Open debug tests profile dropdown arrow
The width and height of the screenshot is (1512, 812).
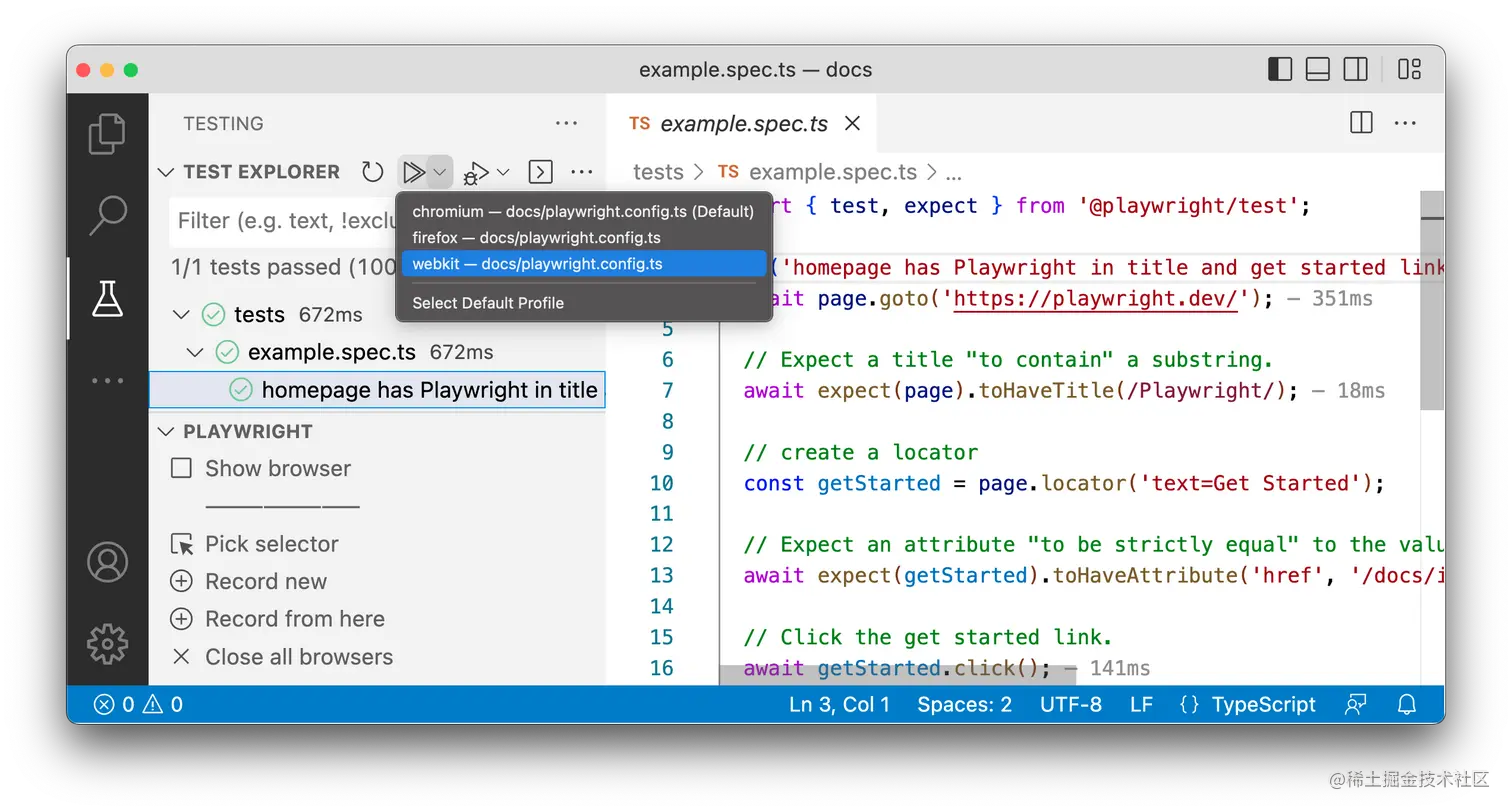pyautogui.click(x=503, y=172)
